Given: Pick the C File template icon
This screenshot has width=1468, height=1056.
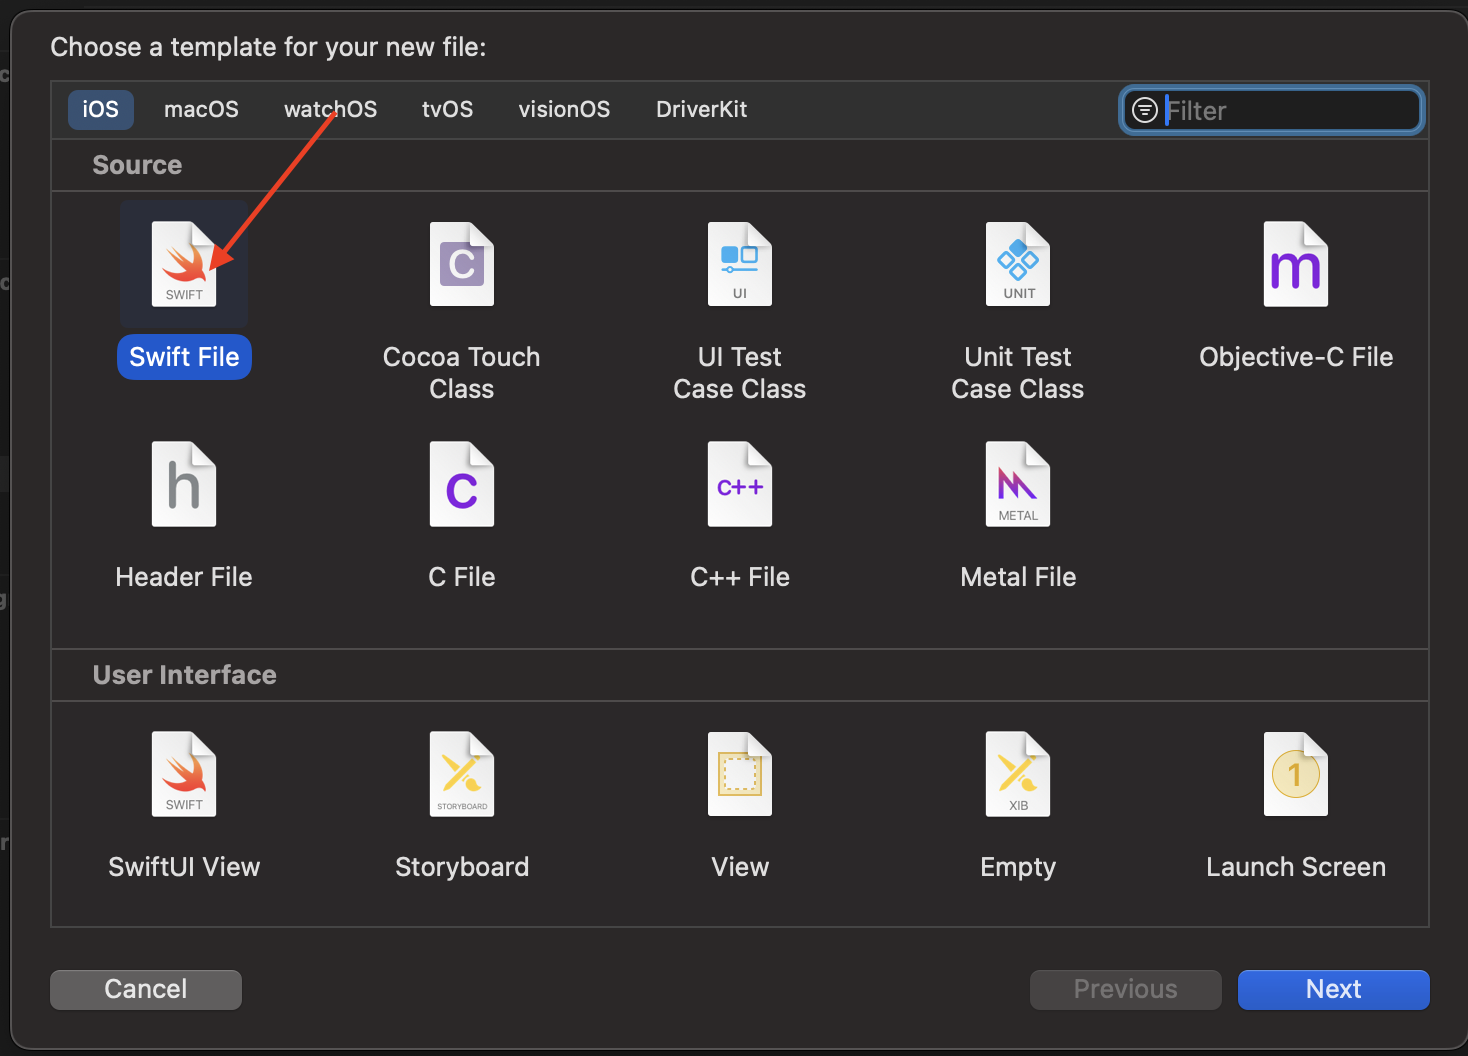Looking at the screenshot, I should click(x=462, y=484).
